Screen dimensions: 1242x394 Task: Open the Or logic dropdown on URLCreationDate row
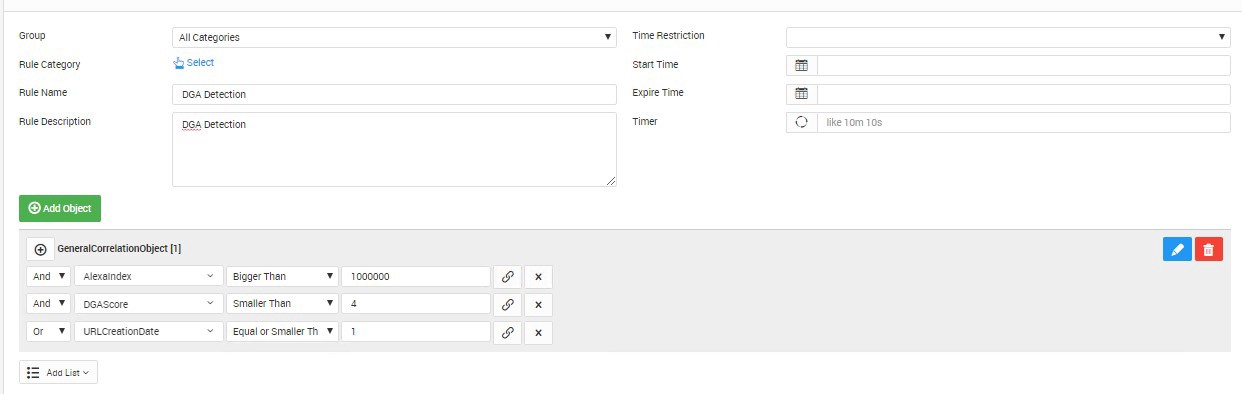(48, 331)
